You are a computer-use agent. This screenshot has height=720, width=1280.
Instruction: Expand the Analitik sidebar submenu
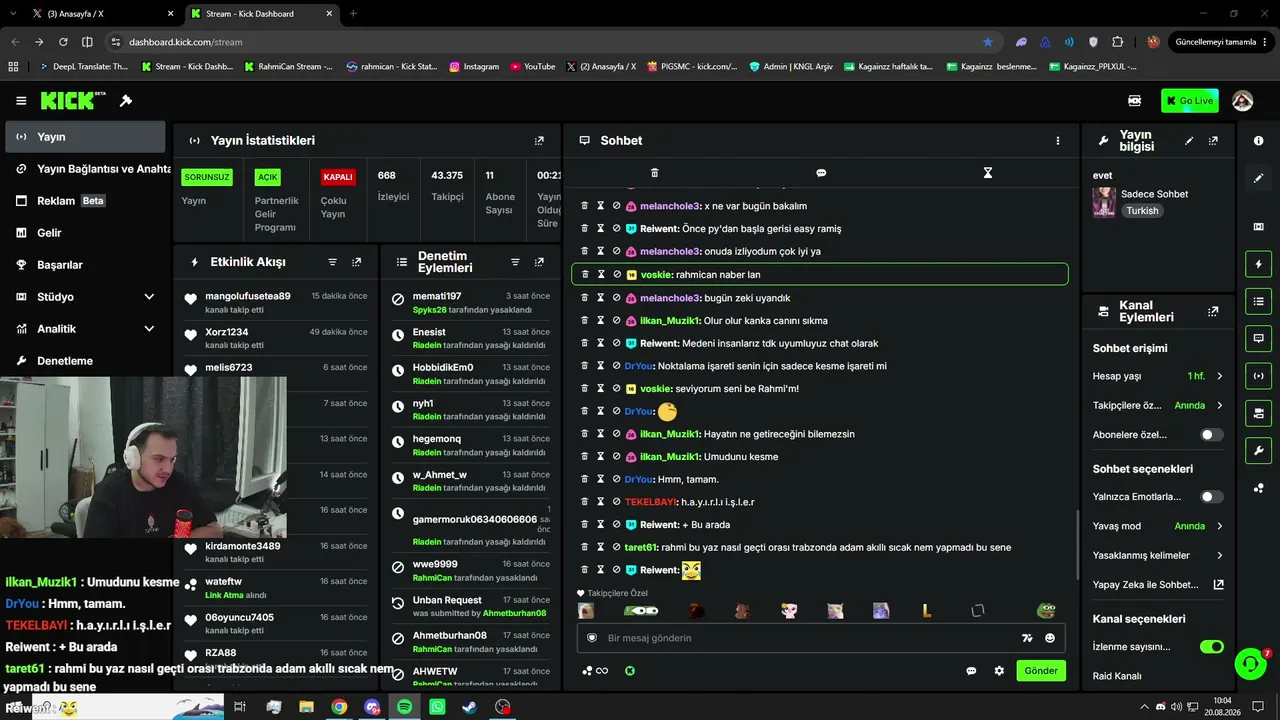click(149, 329)
